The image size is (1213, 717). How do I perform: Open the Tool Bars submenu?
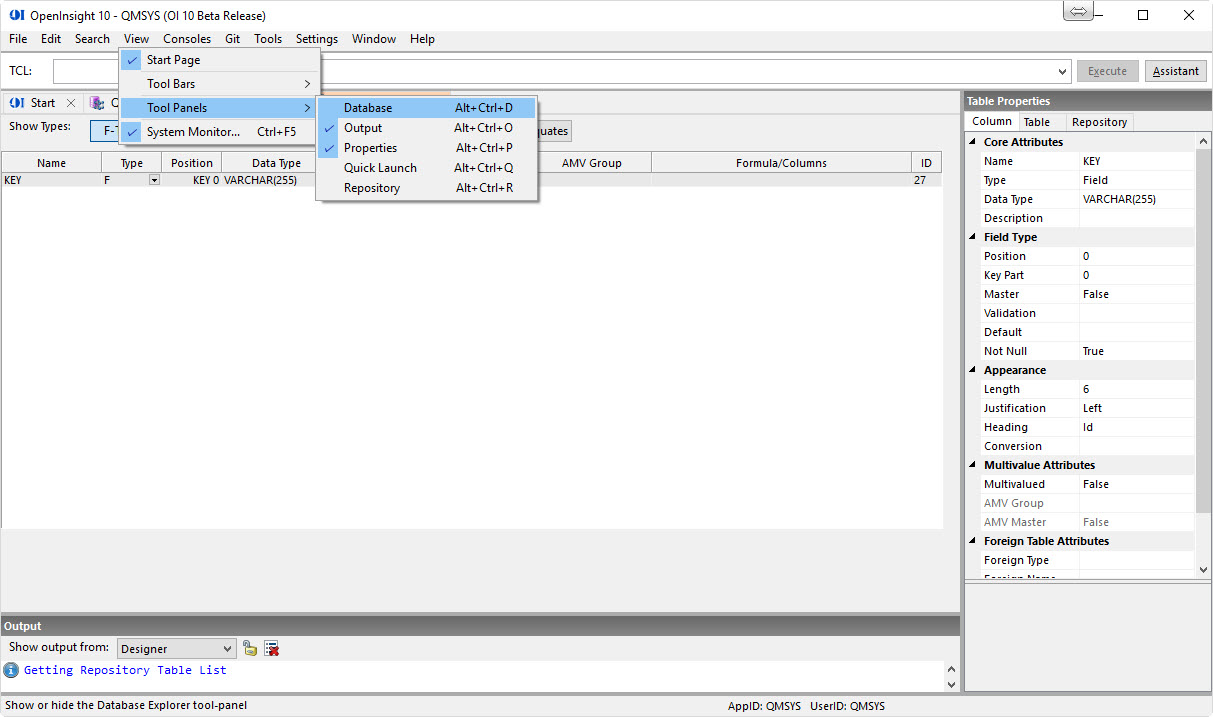[x=219, y=84]
